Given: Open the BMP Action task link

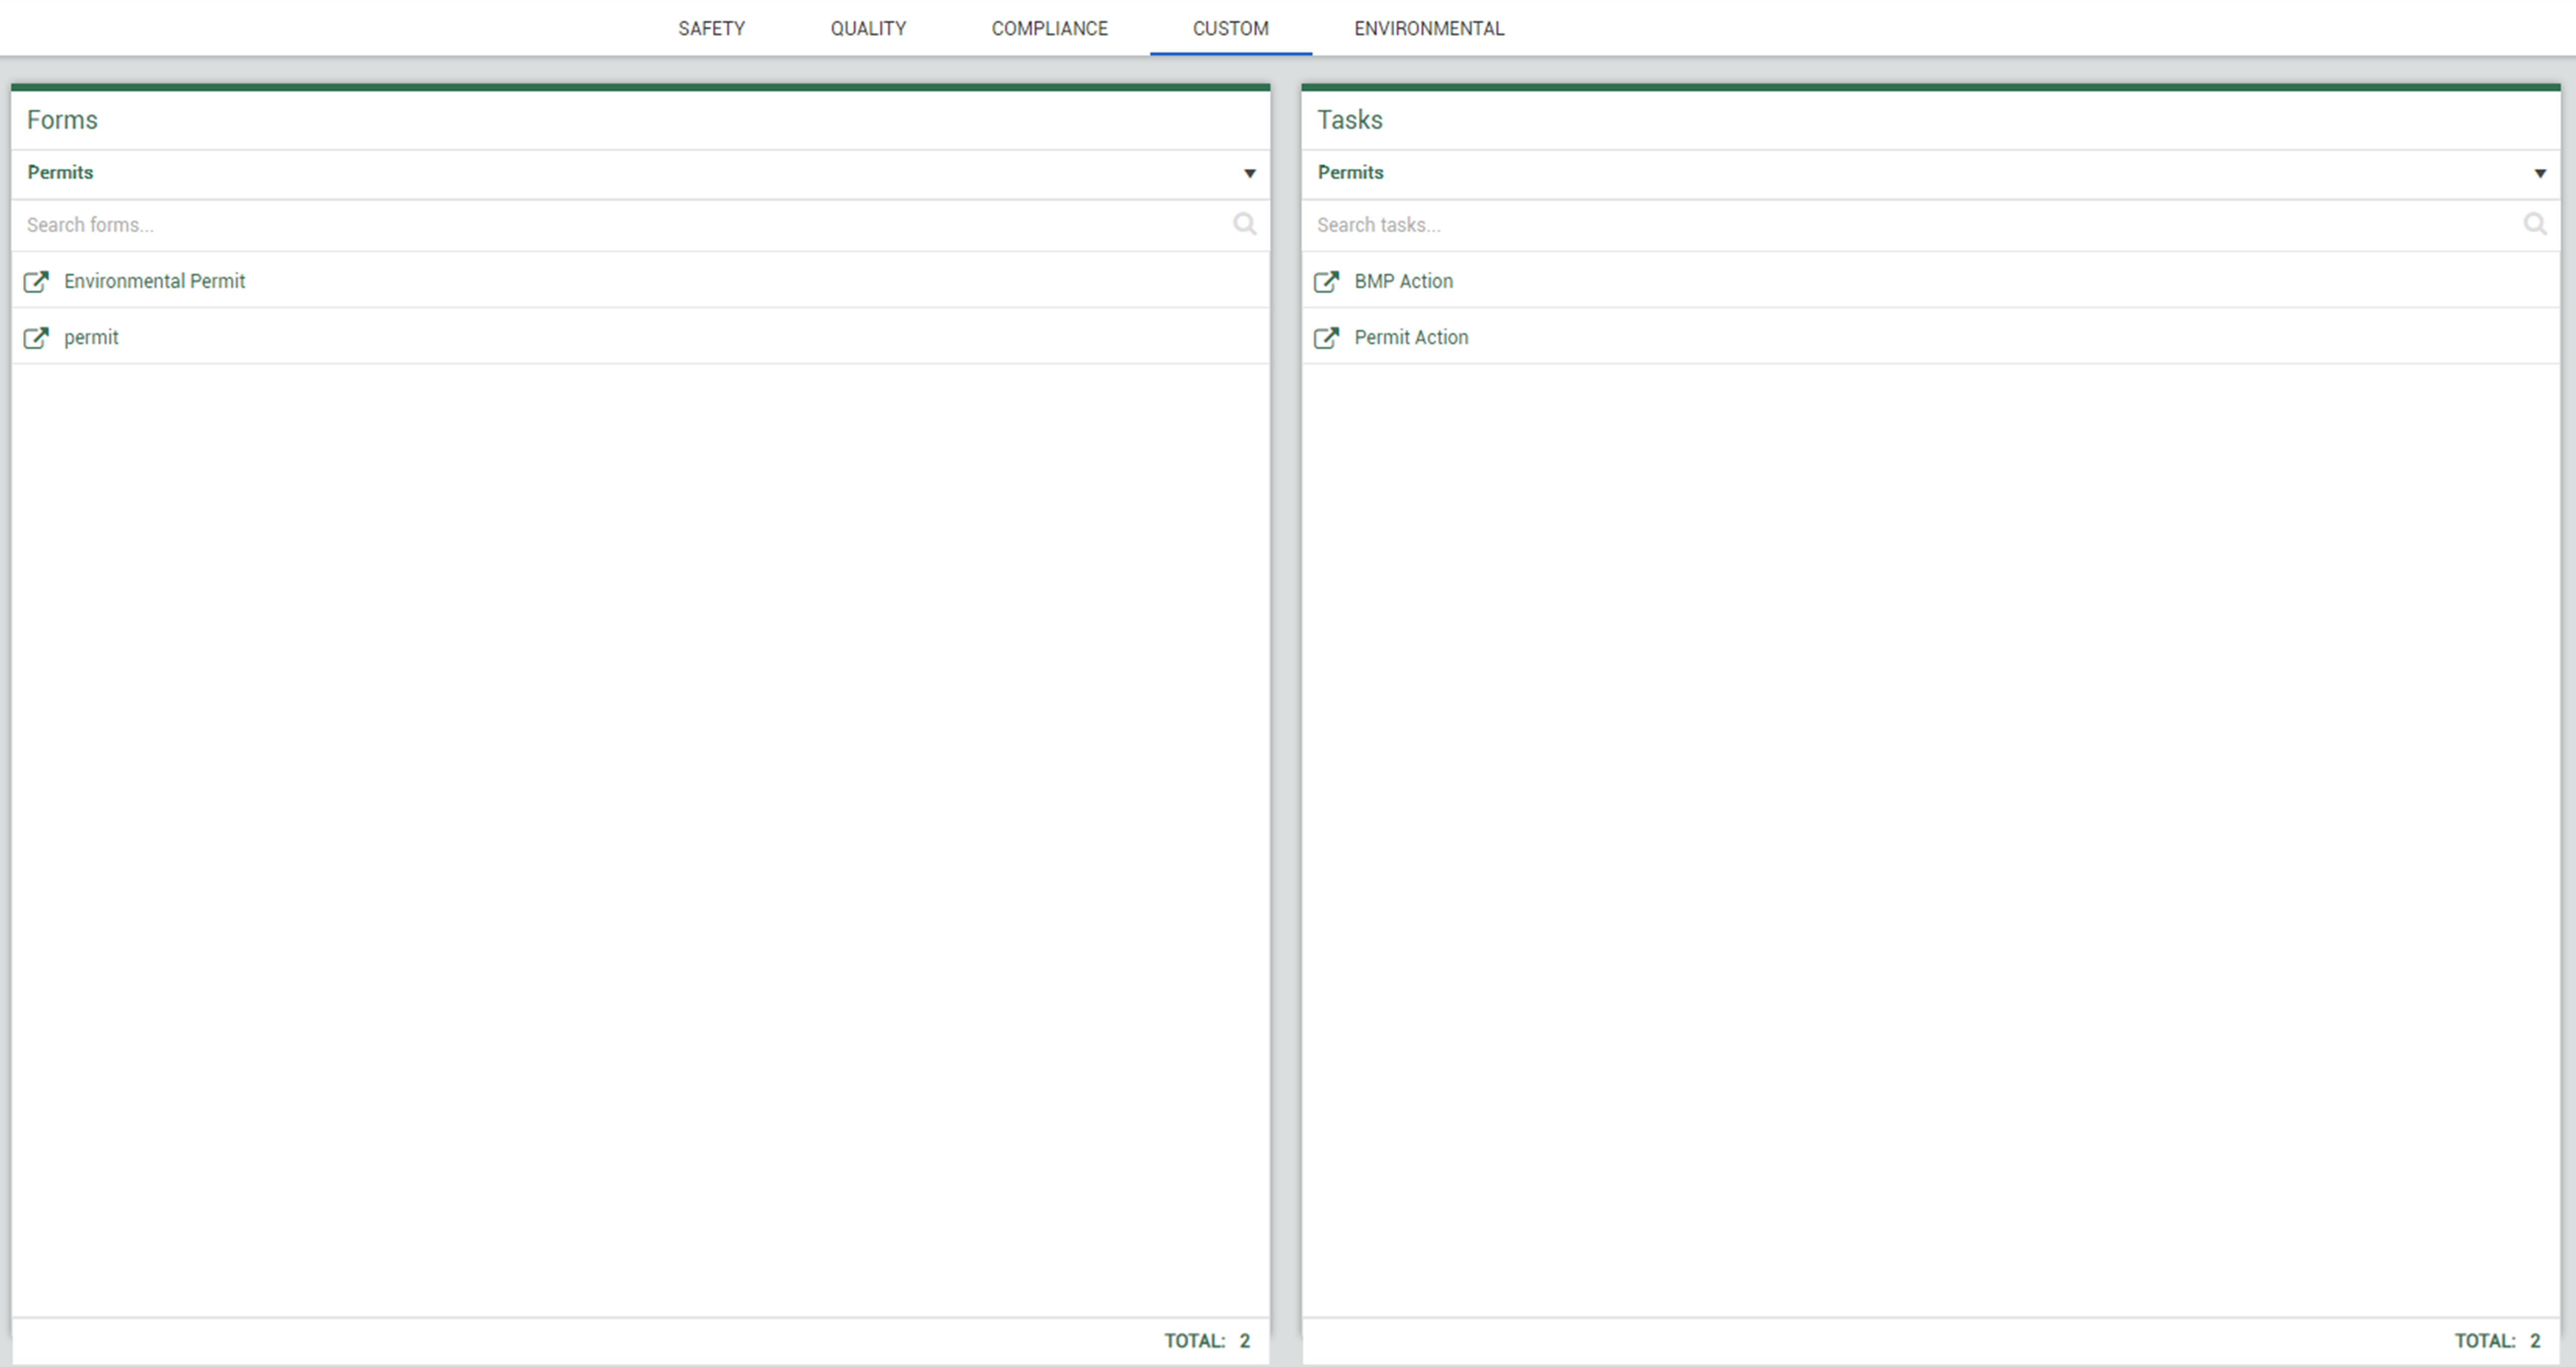Looking at the screenshot, I should (1403, 282).
